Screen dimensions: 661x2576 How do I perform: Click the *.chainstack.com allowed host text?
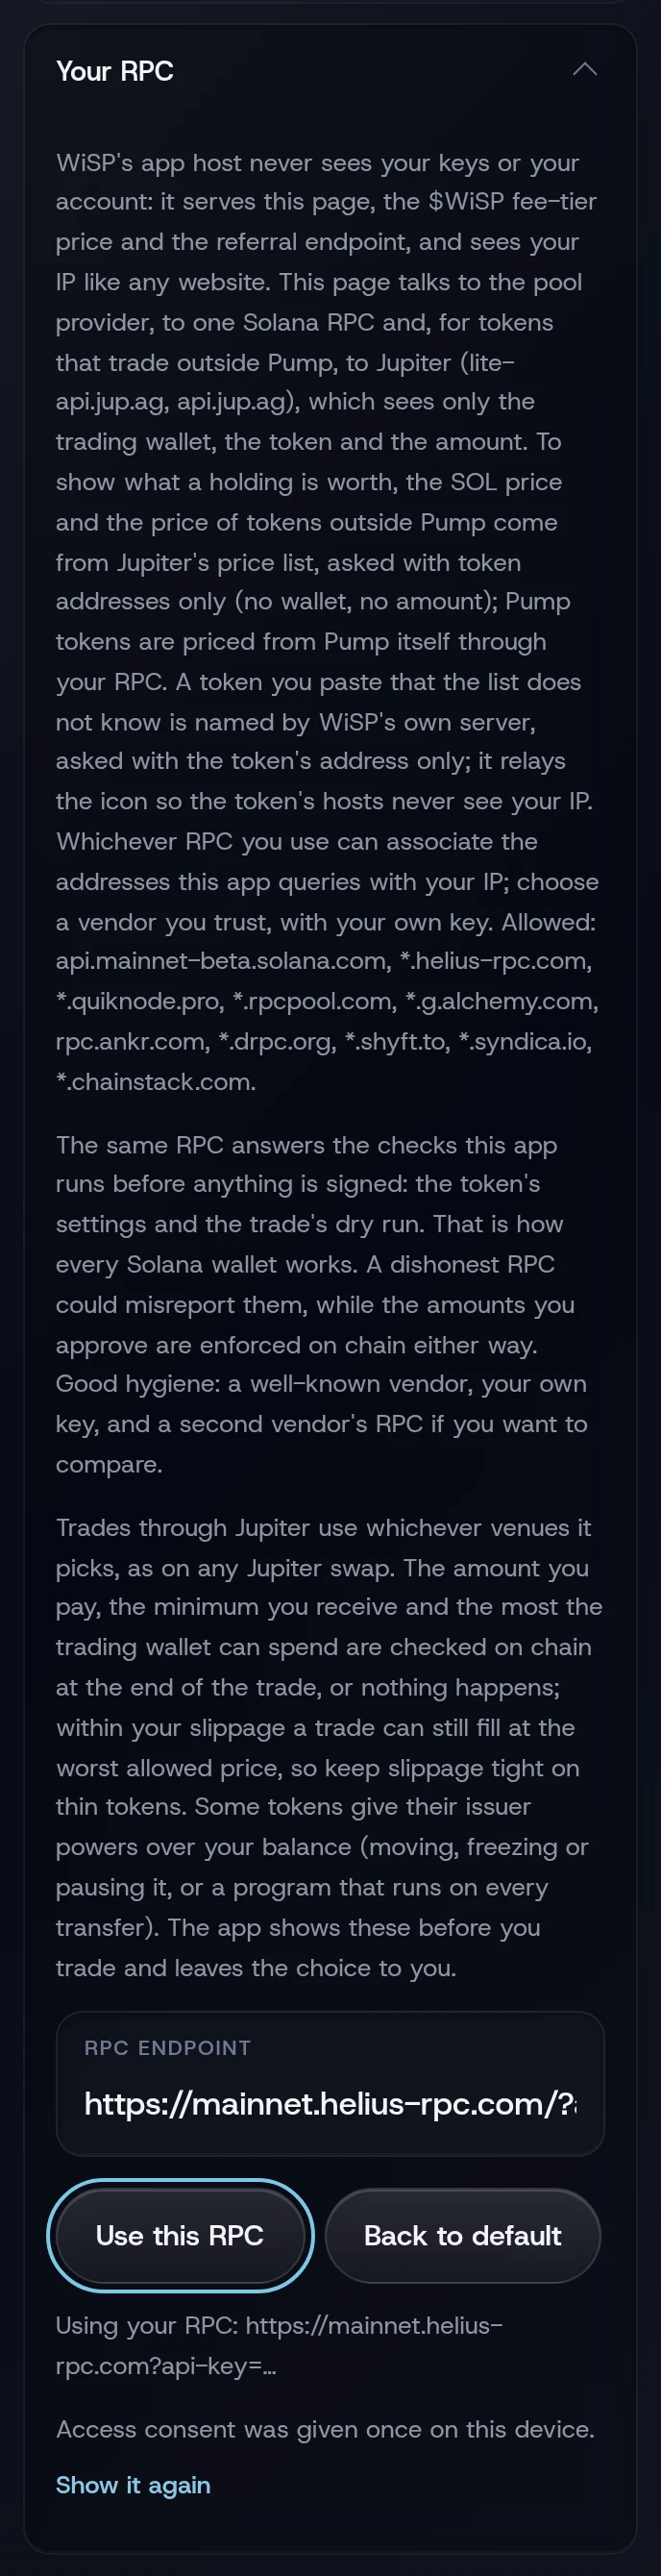coord(155,1081)
